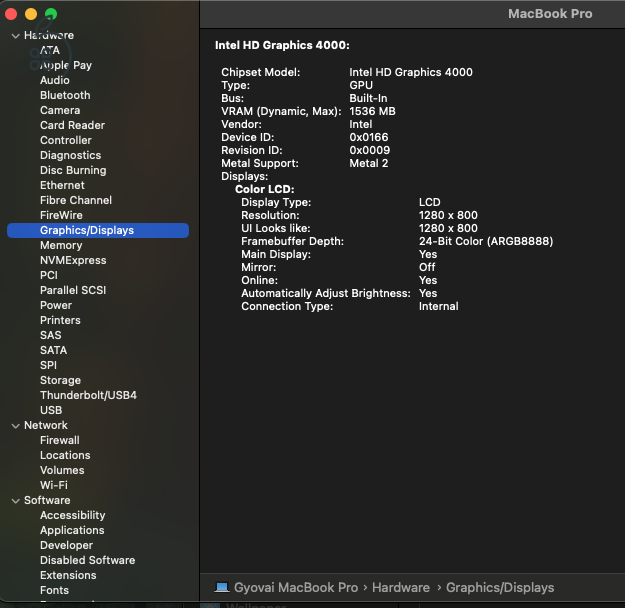The image size is (625, 608).
Task: Select the highlighted Graphics/Displays row
Action: [98, 230]
